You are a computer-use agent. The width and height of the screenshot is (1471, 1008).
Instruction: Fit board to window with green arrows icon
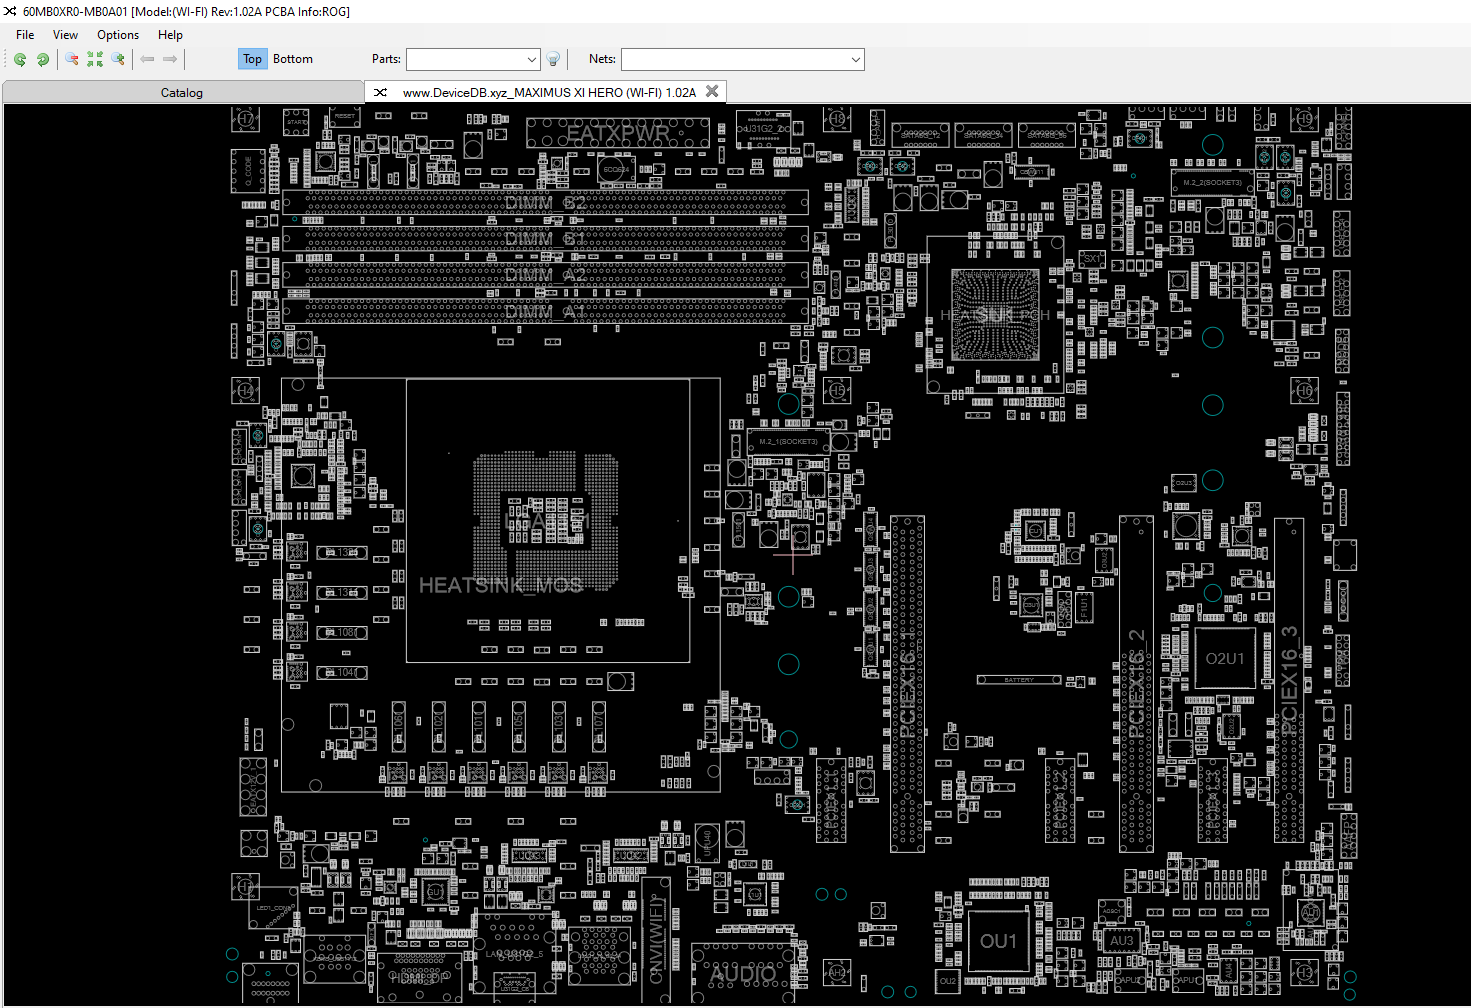[x=95, y=59]
